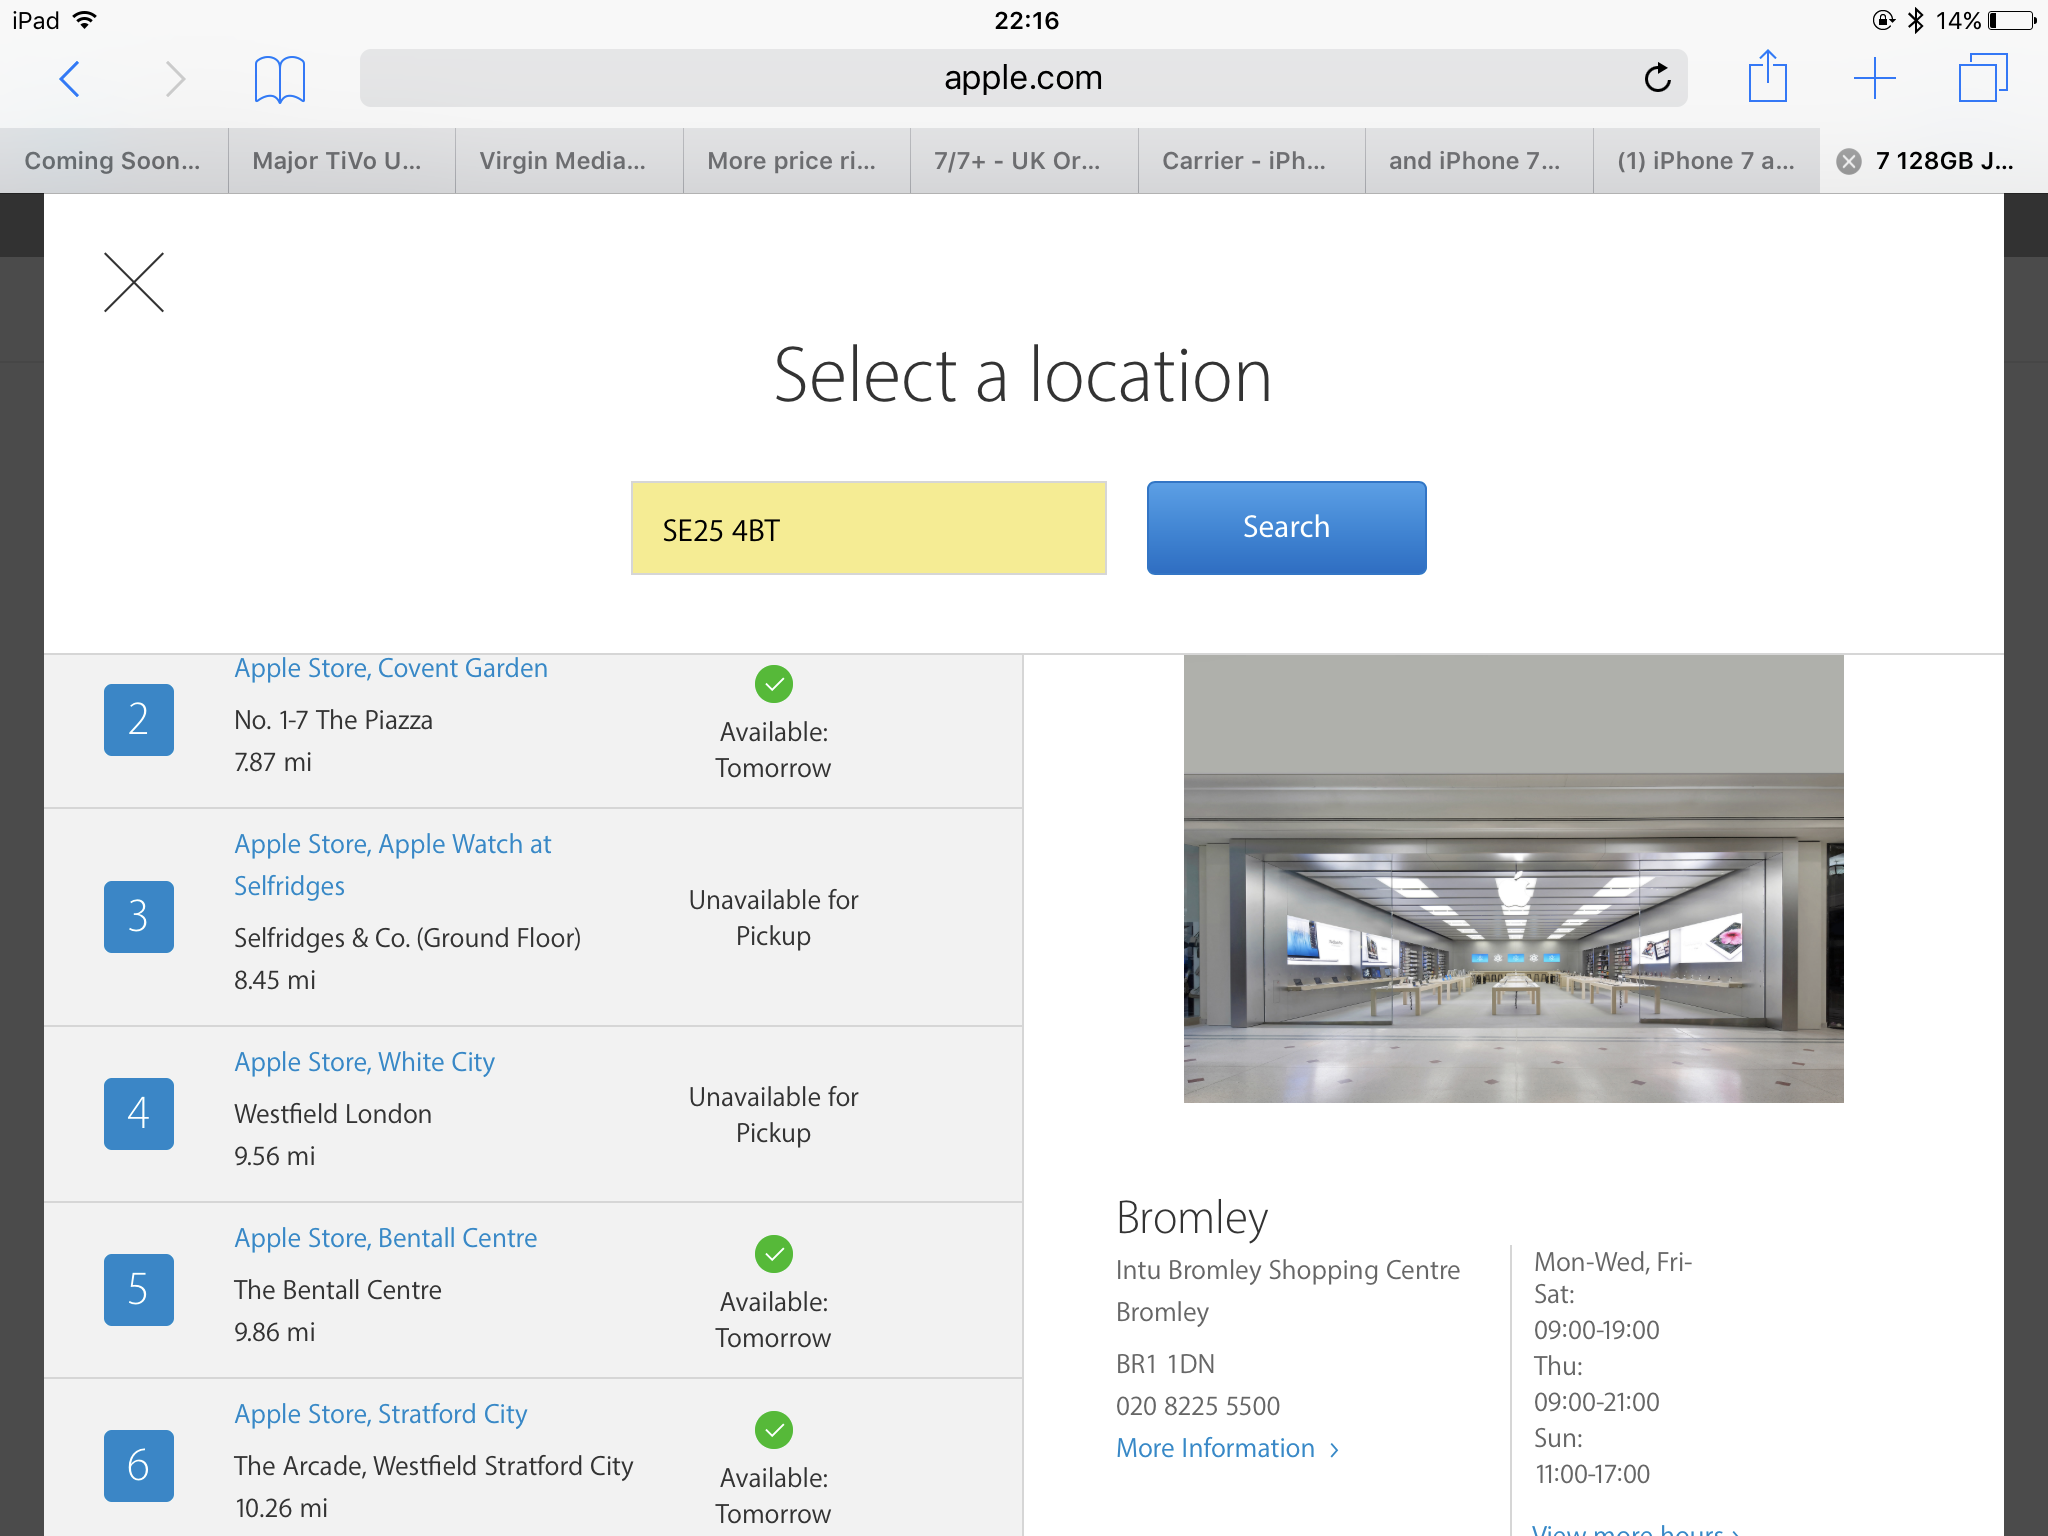
Task: Open Apple Store, White City link
Action: coord(364,1062)
